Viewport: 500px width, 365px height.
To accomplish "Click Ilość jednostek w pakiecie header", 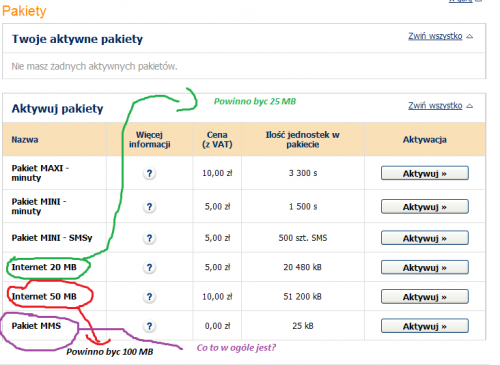I will coord(303,139).
